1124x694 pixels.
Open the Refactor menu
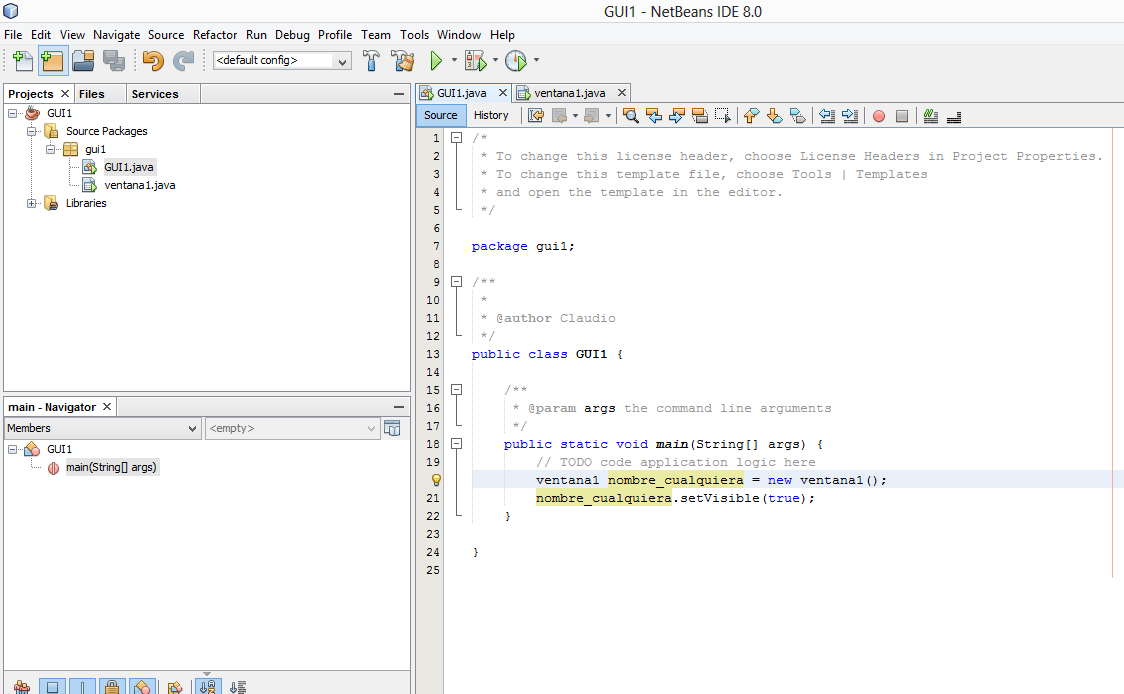[214, 34]
